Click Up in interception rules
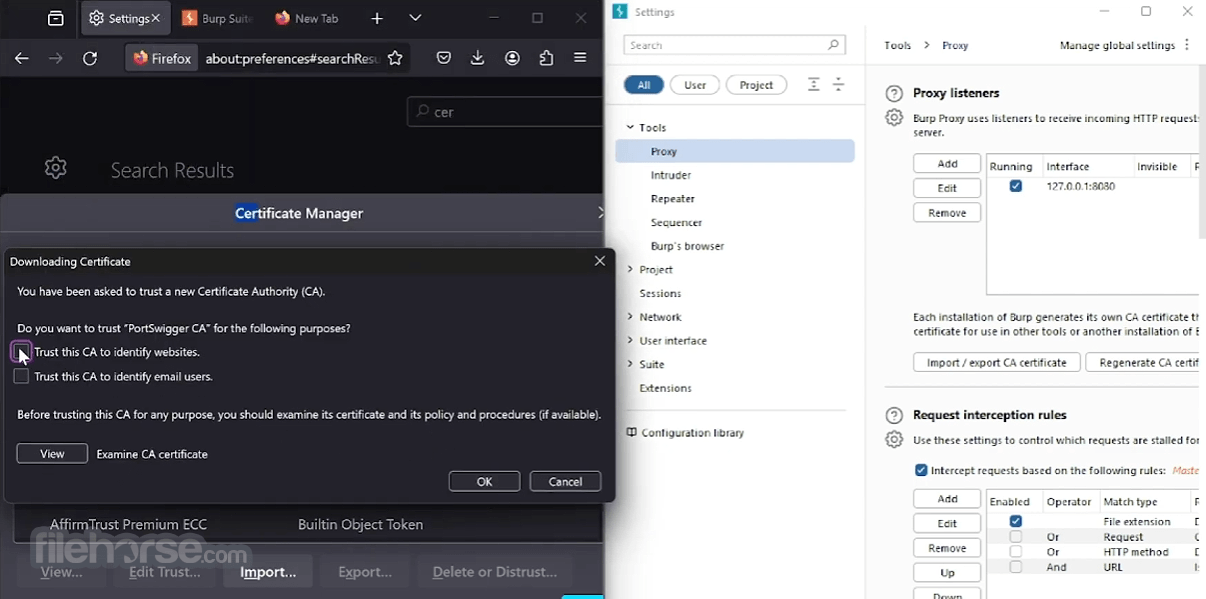 pyautogui.click(x=947, y=573)
